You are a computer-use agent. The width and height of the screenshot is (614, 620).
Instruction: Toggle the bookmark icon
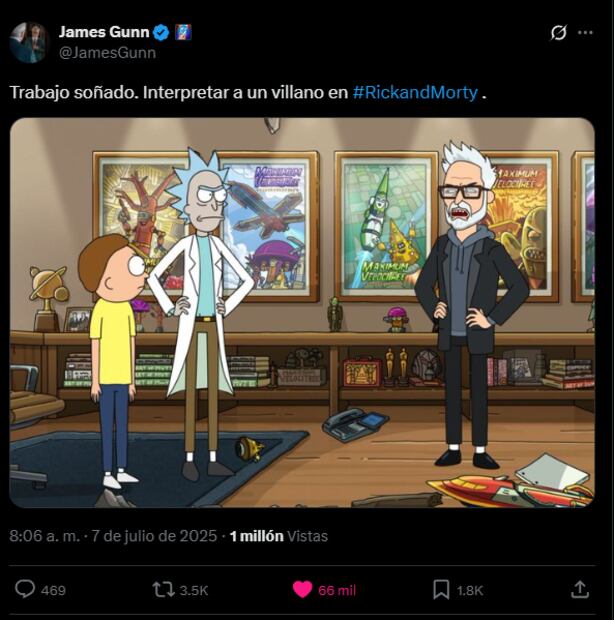pyautogui.click(x=441, y=590)
